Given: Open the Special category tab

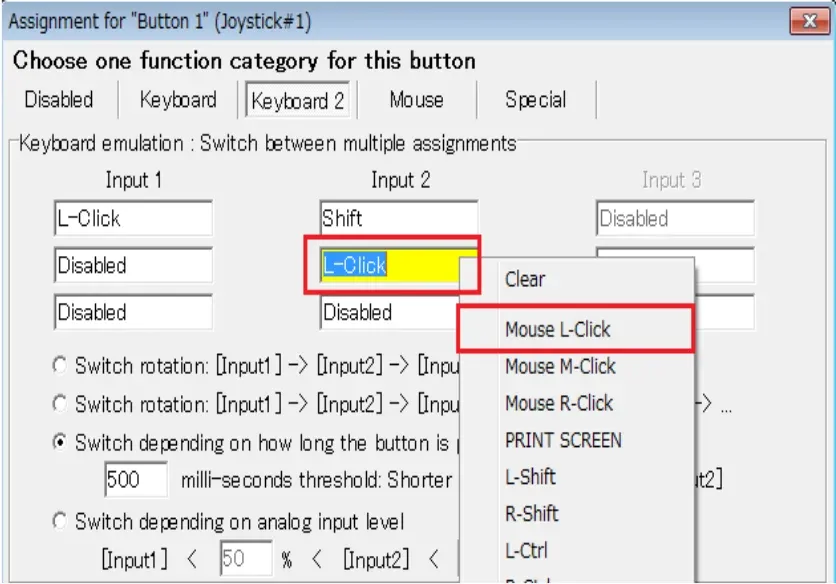Looking at the screenshot, I should [x=536, y=100].
